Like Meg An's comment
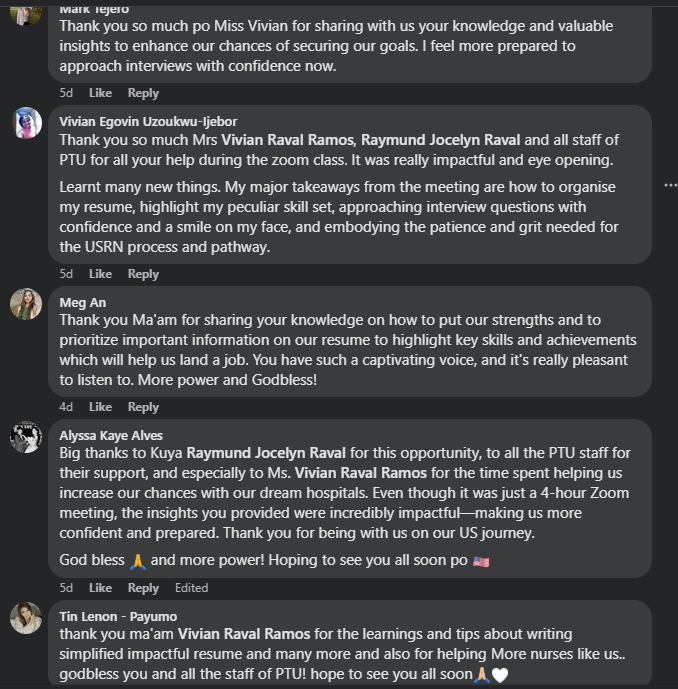 coord(100,407)
